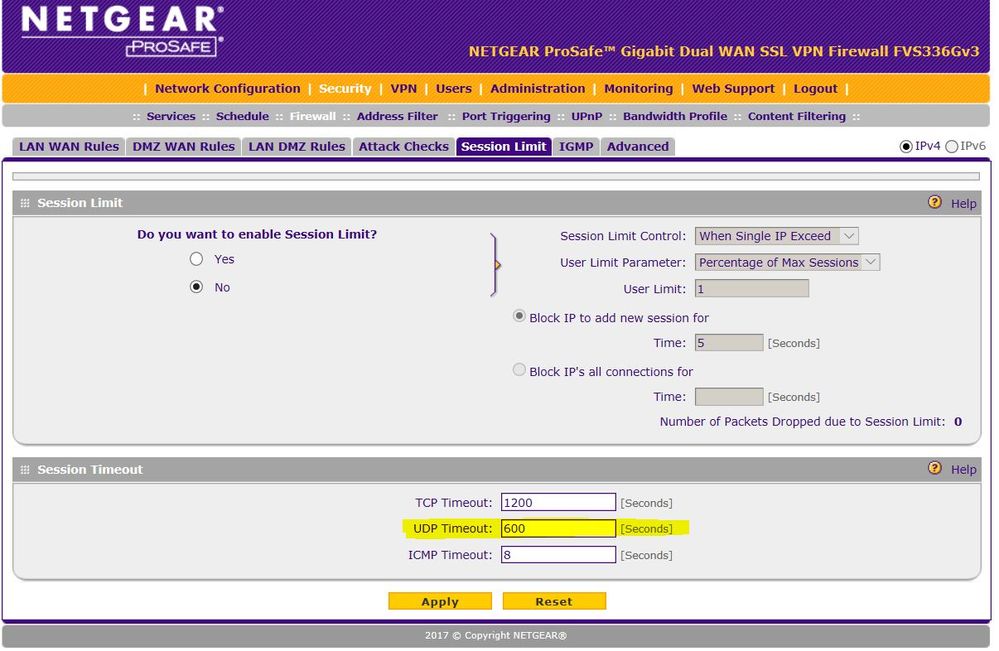Open the Administration menu
The image size is (999, 651).
click(x=538, y=89)
